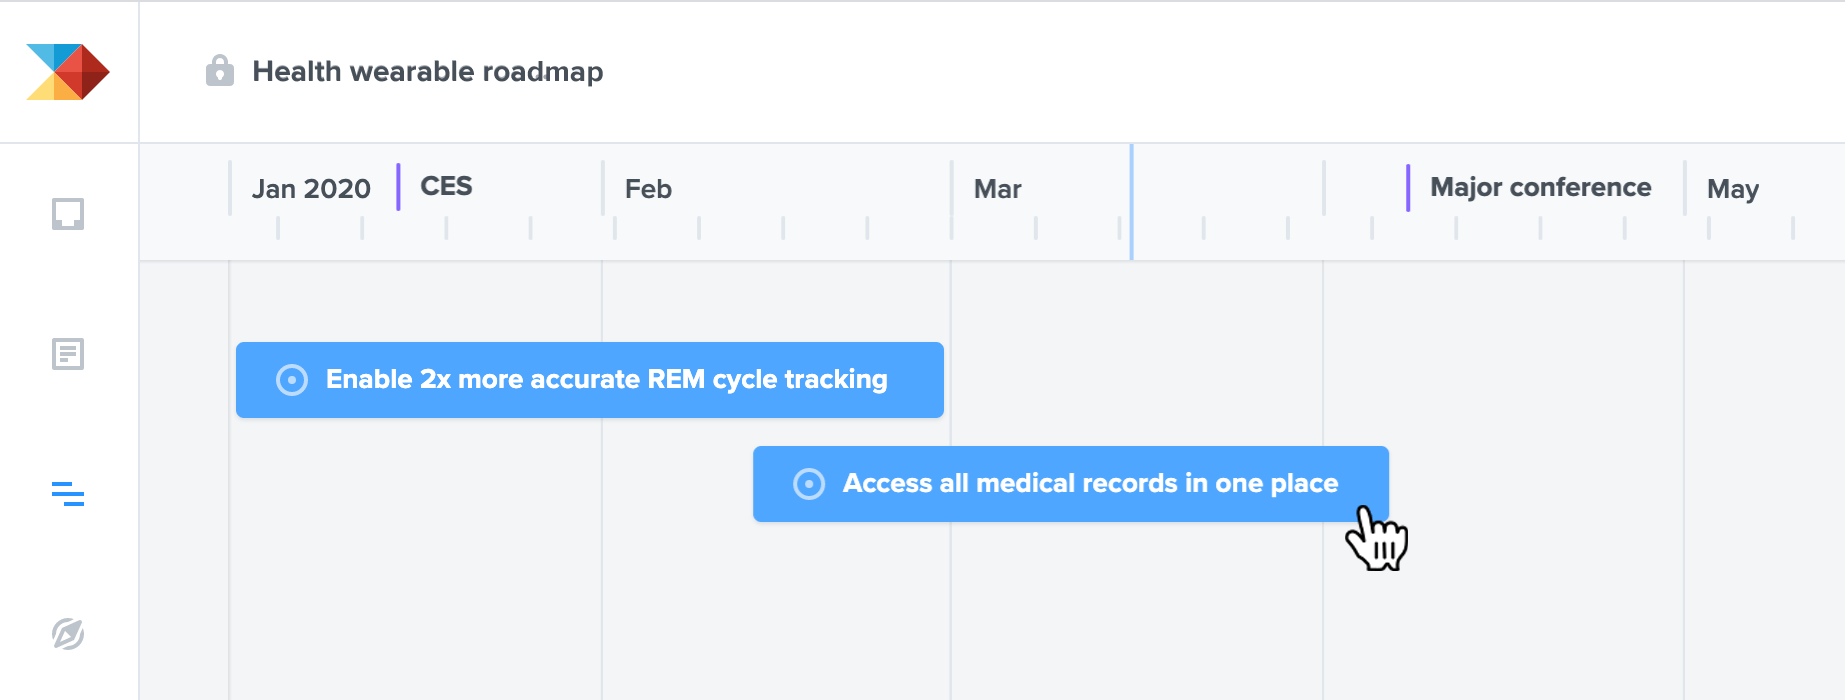Open Enable 2x more accurate REM bar

(x=590, y=380)
